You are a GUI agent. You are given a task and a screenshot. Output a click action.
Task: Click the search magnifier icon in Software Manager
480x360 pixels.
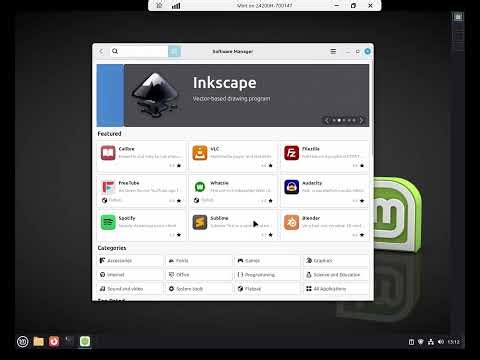click(x=115, y=51)
